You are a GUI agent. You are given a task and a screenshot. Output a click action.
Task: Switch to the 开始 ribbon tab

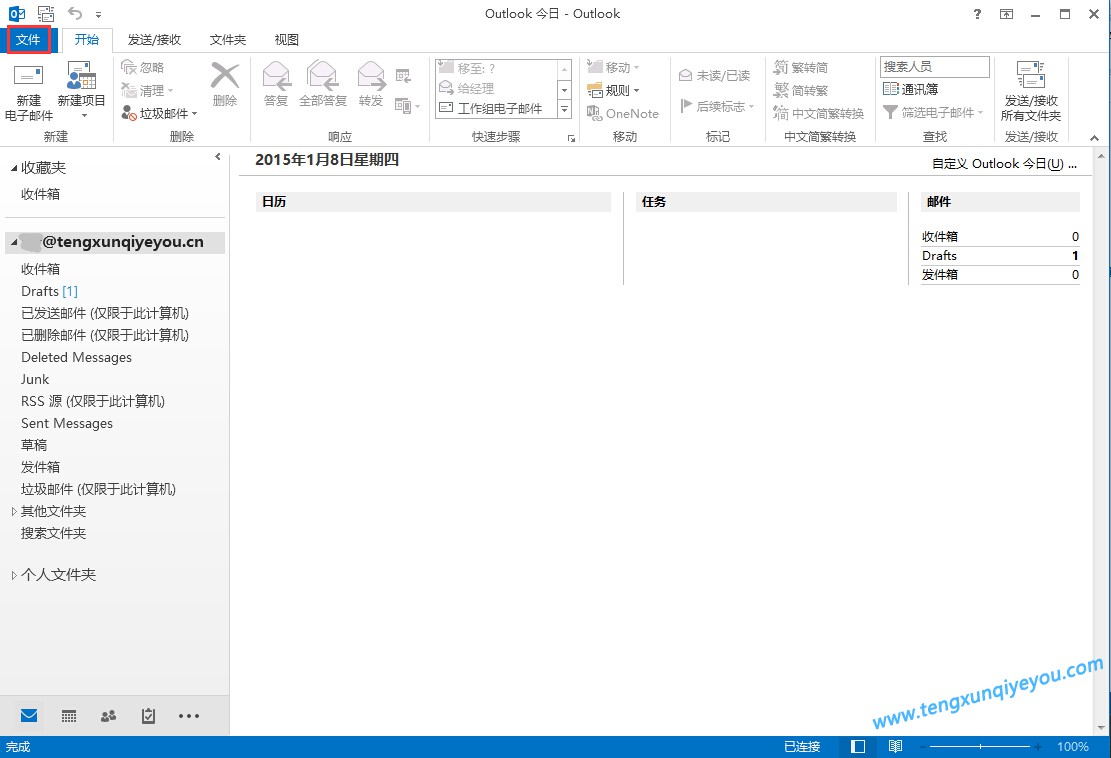coord(86,40)
